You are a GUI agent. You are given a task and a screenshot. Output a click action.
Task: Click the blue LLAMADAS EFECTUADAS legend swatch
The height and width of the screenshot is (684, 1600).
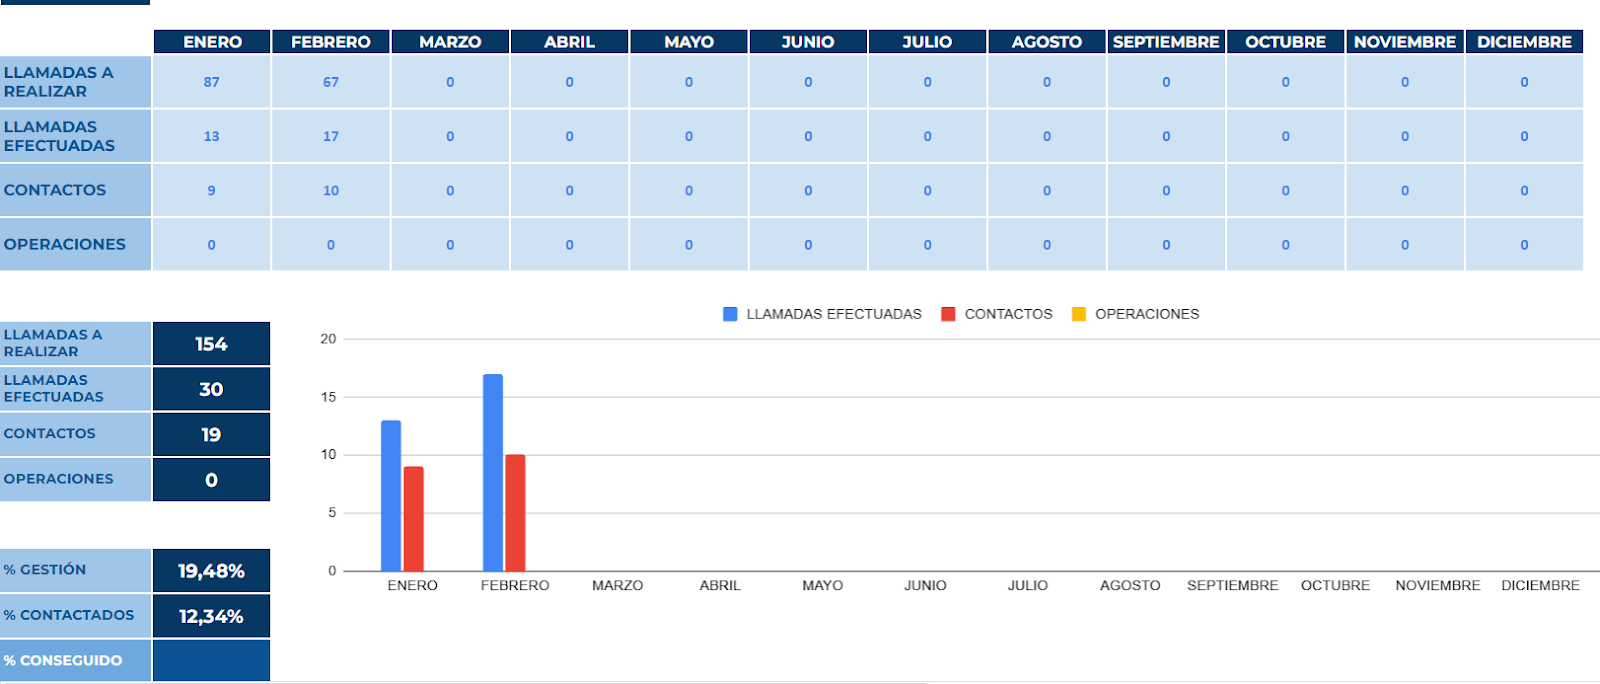(730, 314)
